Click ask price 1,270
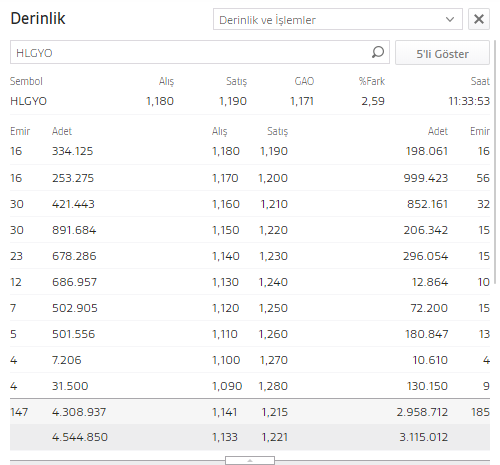Viewport: 500px width, 465px height. (x=274, y=360)
